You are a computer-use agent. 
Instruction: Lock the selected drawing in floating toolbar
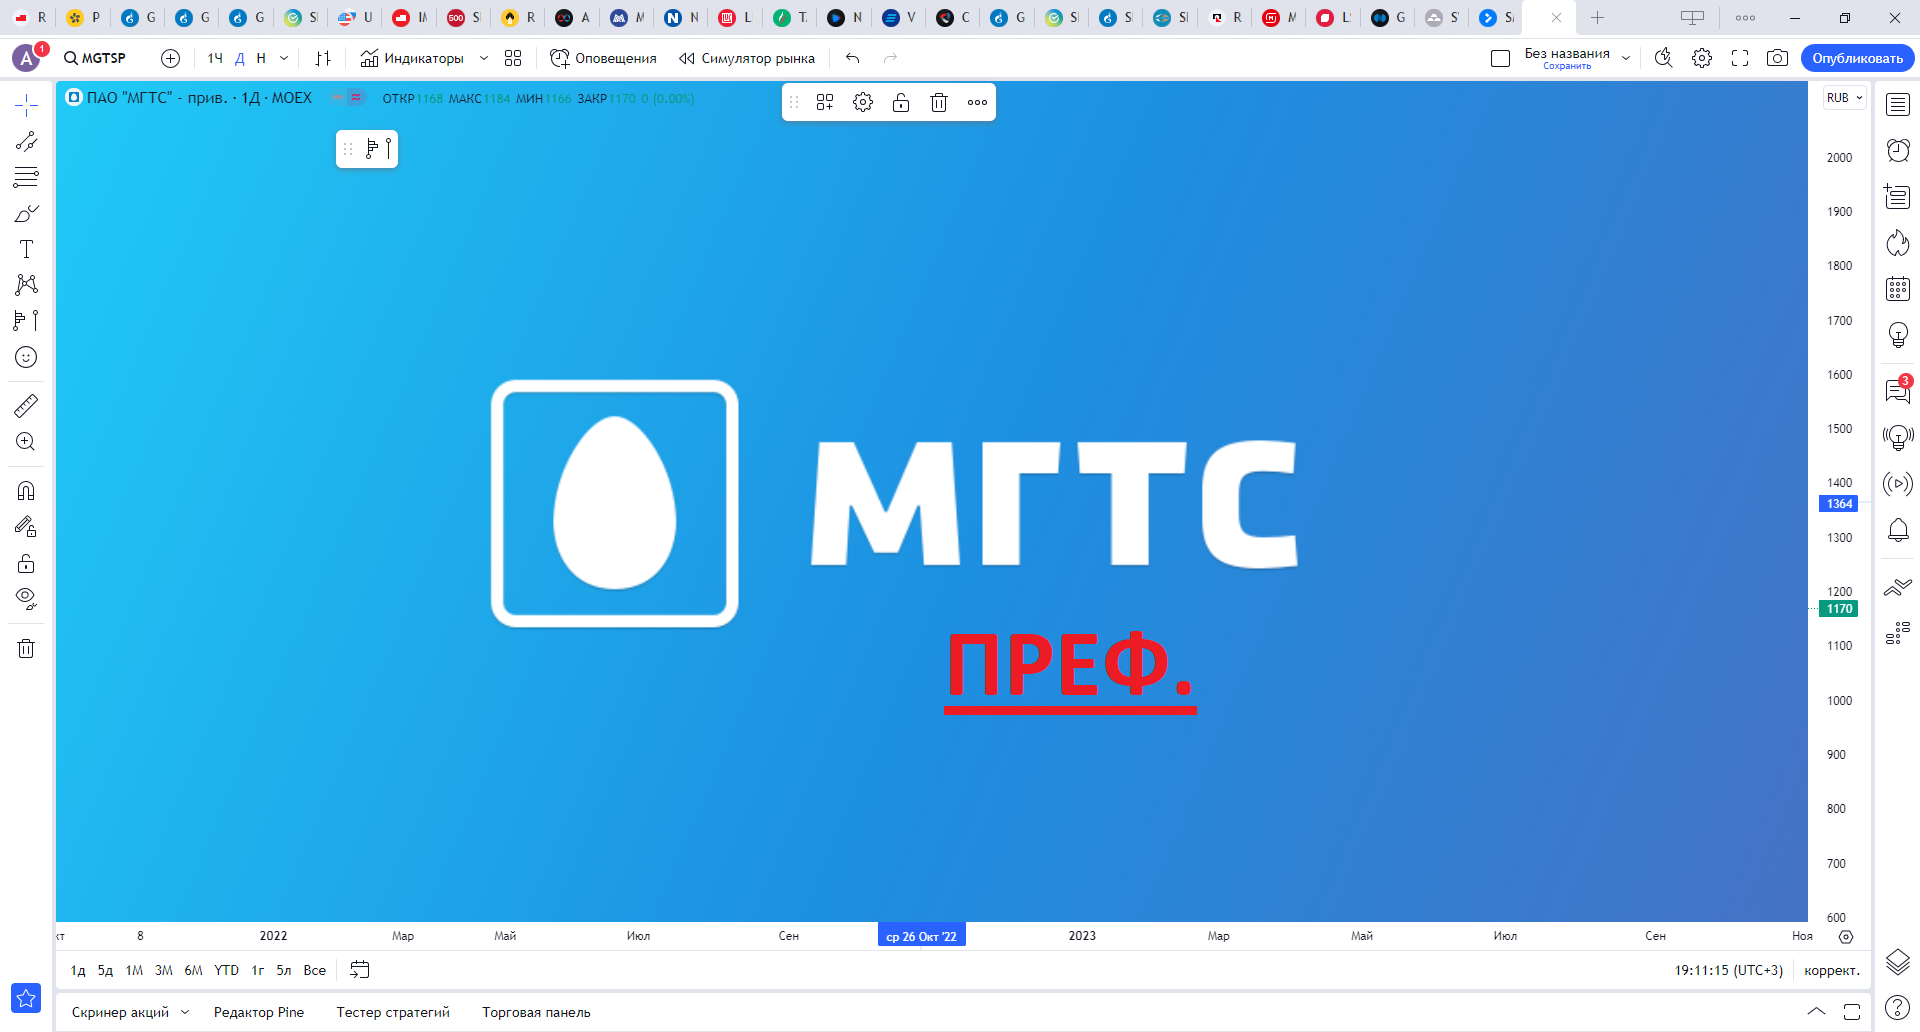pyautogui.click(x=901, y=102)
